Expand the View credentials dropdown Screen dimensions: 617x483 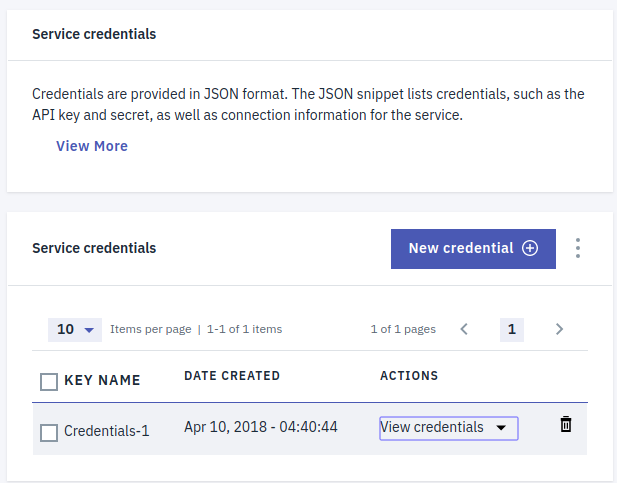[449, 428]
